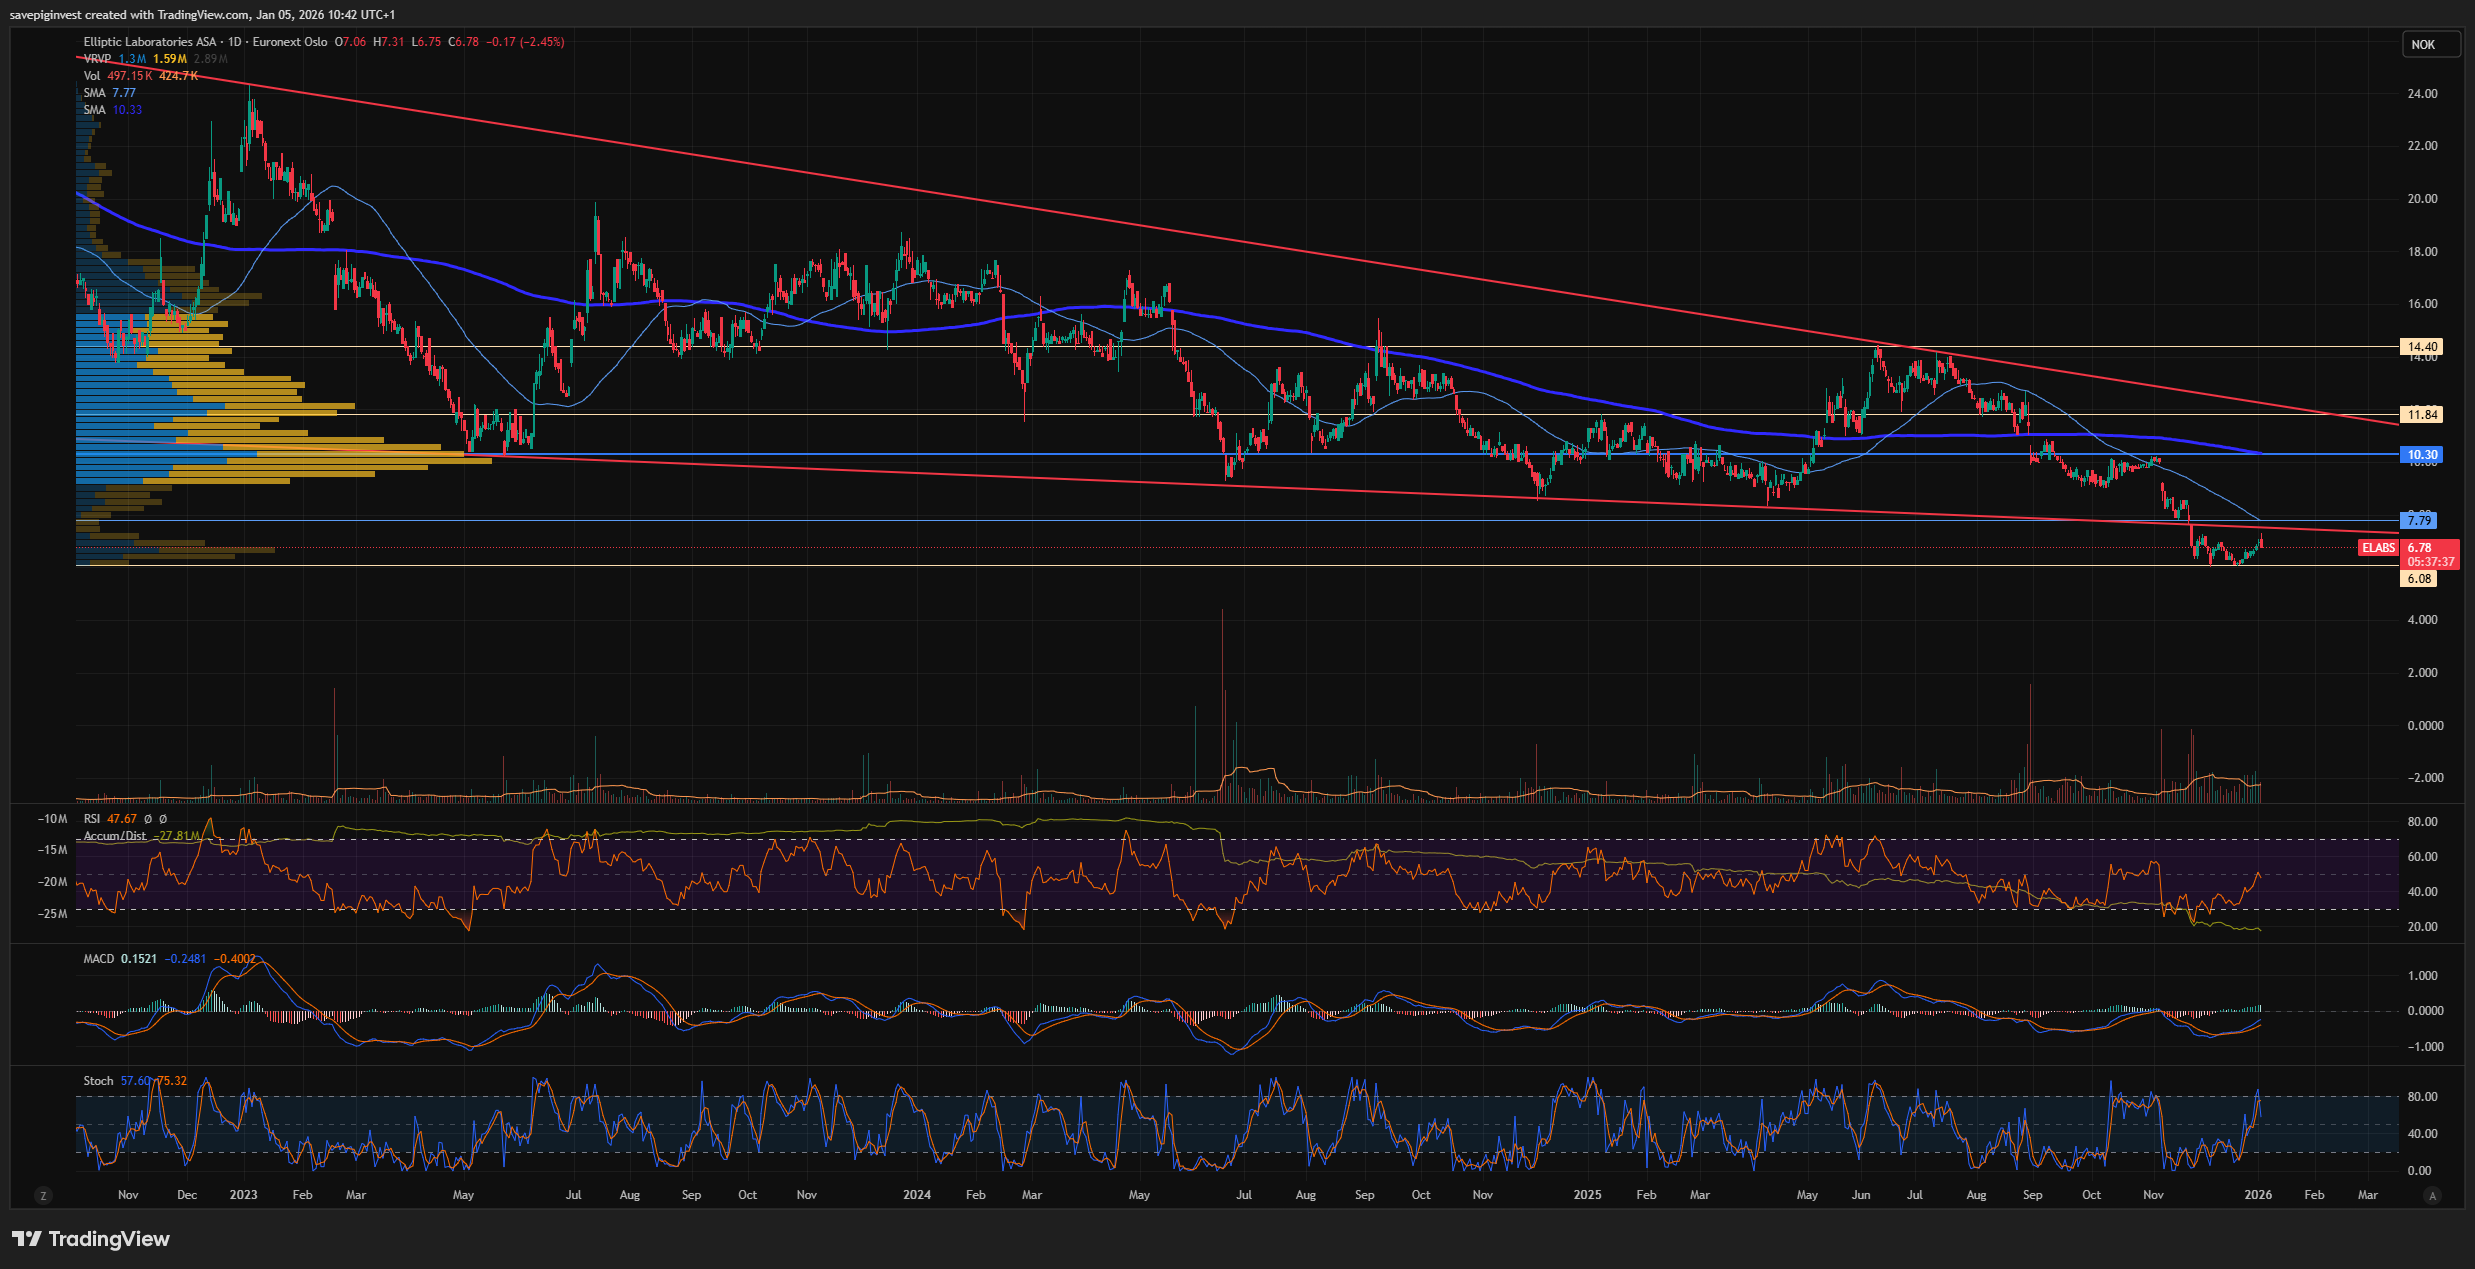Click the 2026 marker on time axis
Image resolution: width=2475 pixels, height=1269 pixels.
2257,1195
